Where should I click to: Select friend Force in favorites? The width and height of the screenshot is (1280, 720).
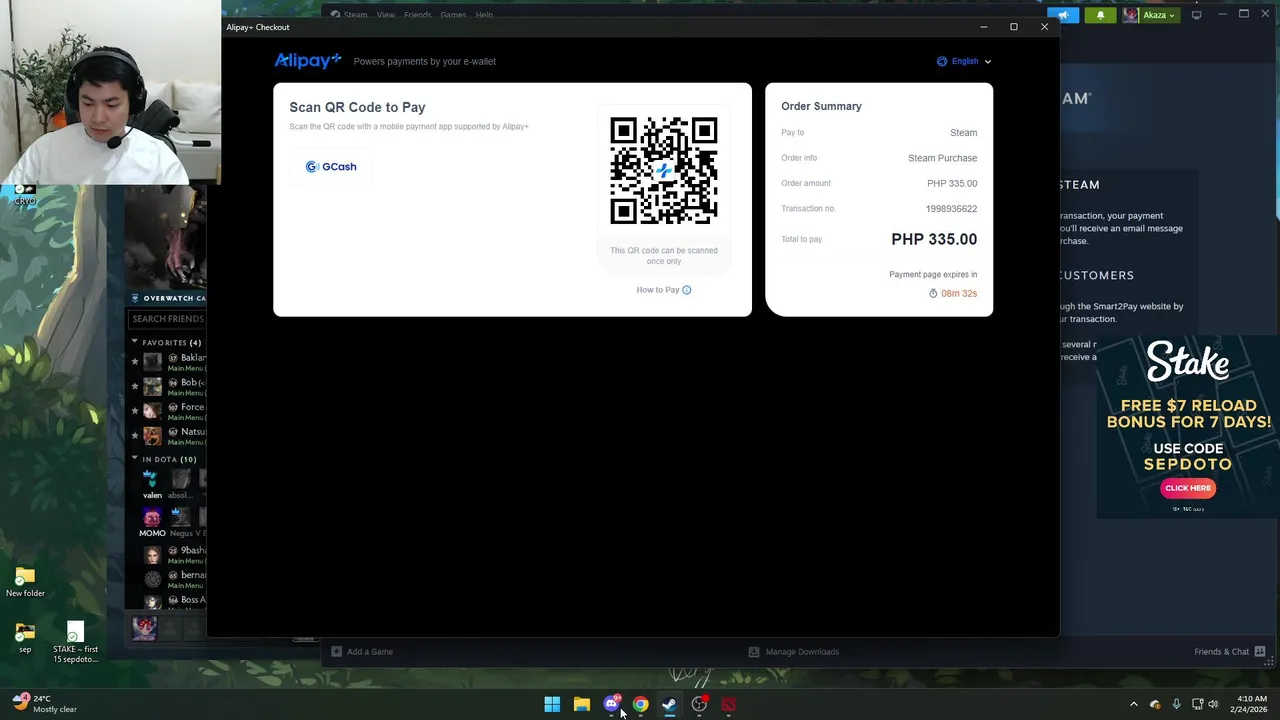175,411
